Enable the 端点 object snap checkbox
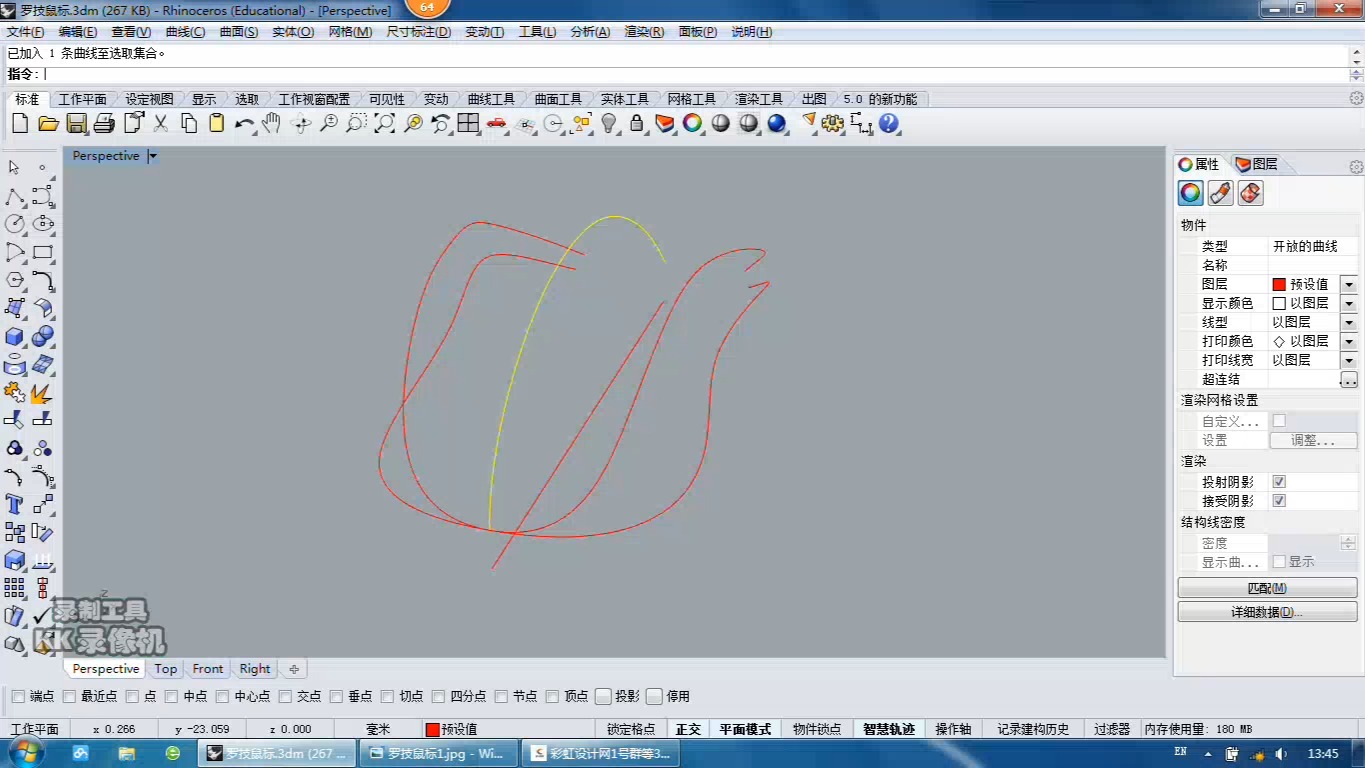This screenshot has height=768, width=1365. click(x=18, y=697)
